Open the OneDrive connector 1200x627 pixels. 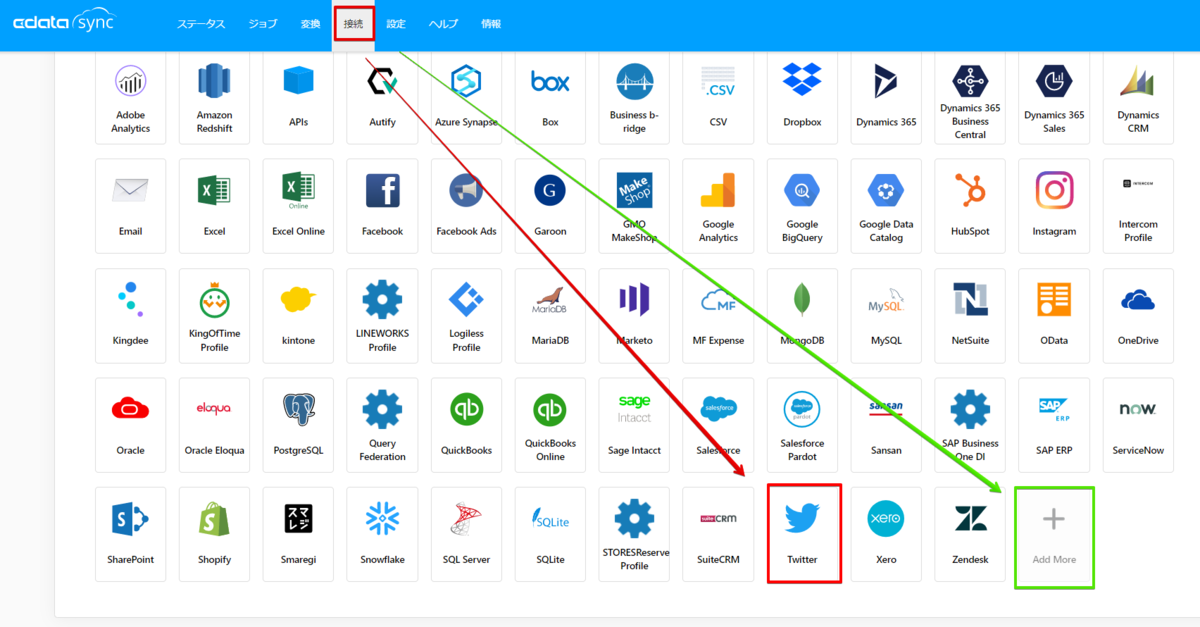coord(1139,315)
